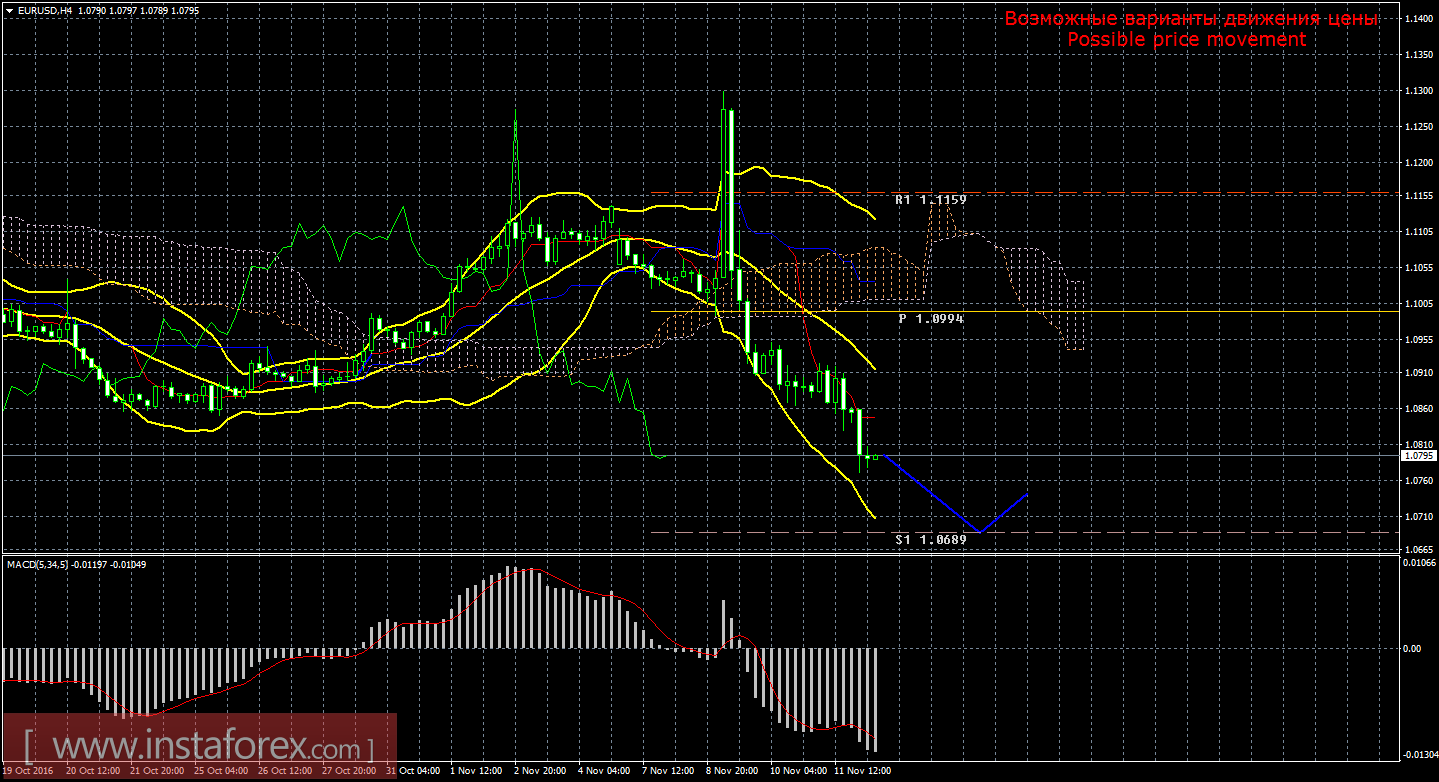1439x782 pixels.
Task: Click the 'Possible price movement' heading
Action: [1187, 39]
